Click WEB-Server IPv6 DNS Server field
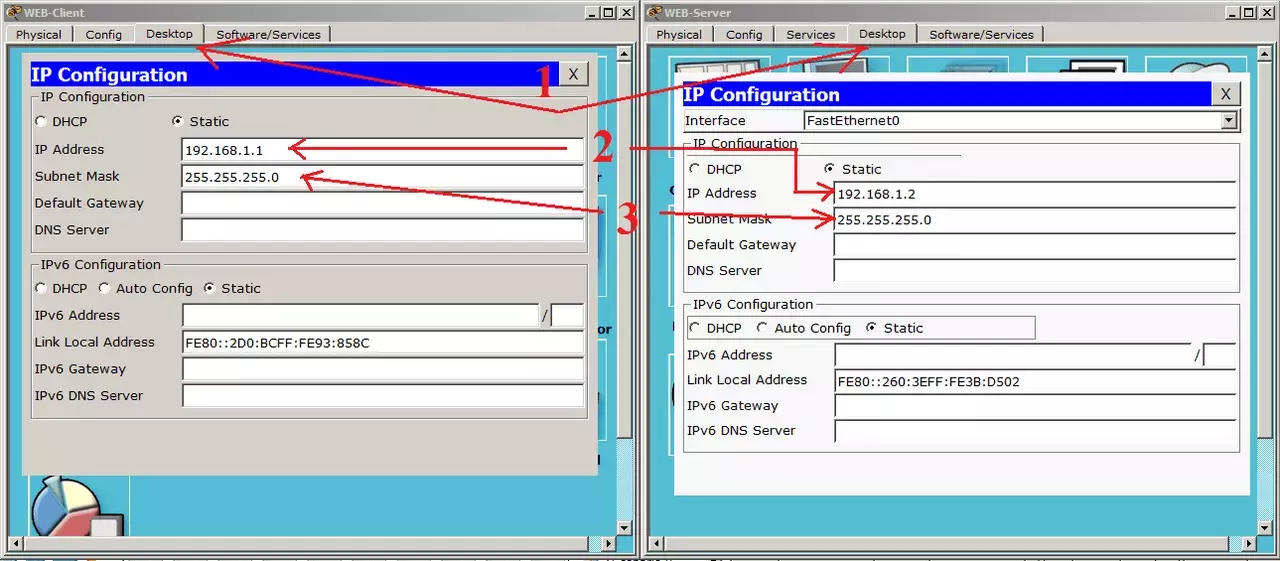Screen dimensions: 1280x561 [1035, 431]
